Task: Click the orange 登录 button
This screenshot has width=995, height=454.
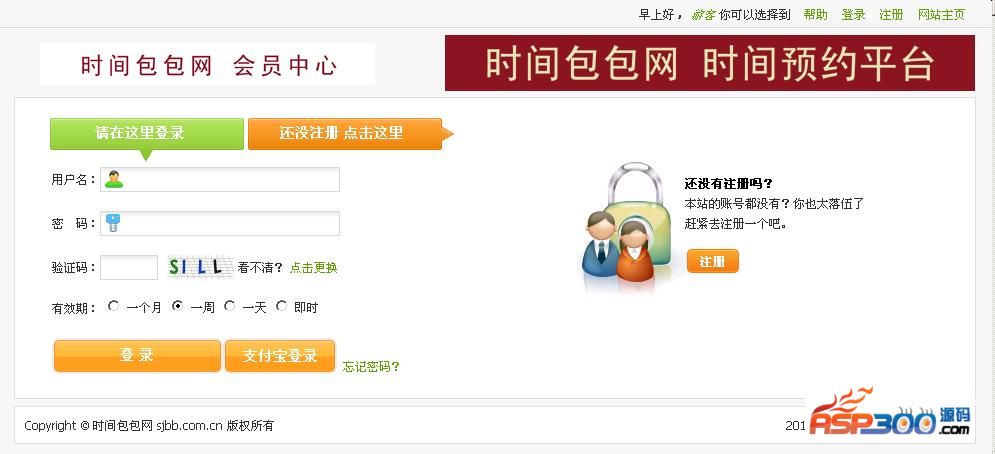Action: [x=137, y=356]
